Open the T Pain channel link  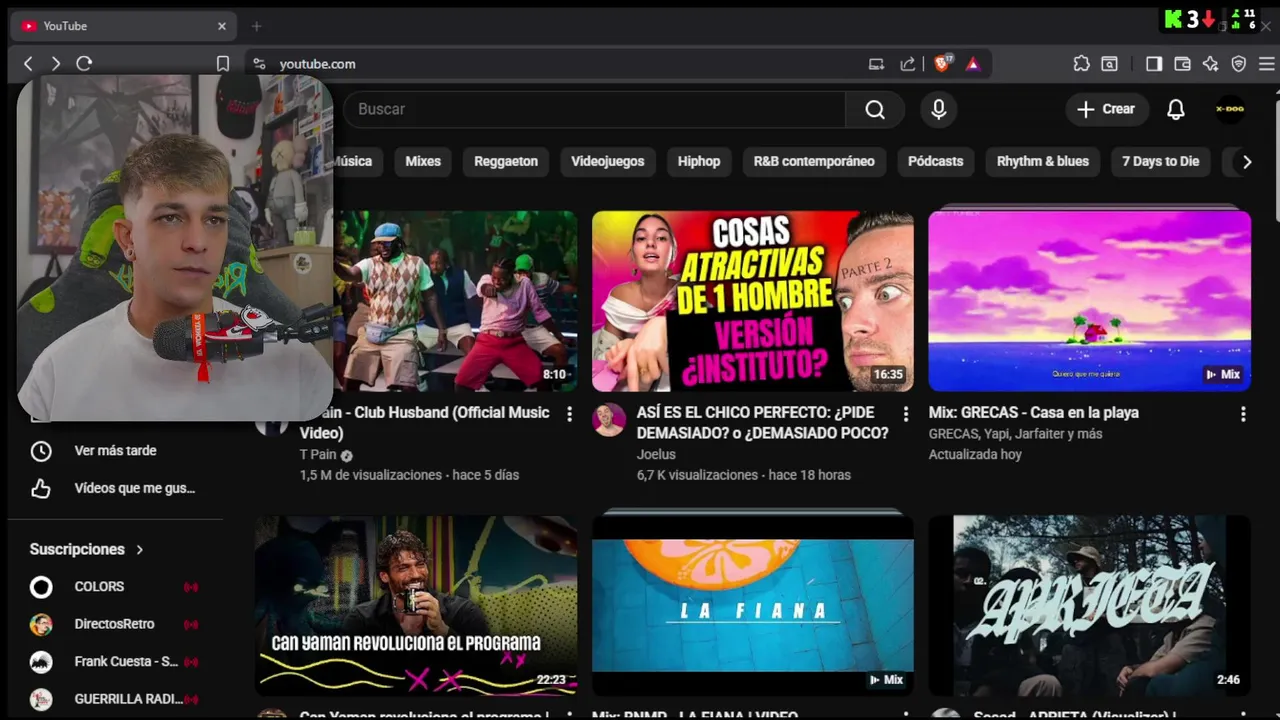tap(318, 454)
